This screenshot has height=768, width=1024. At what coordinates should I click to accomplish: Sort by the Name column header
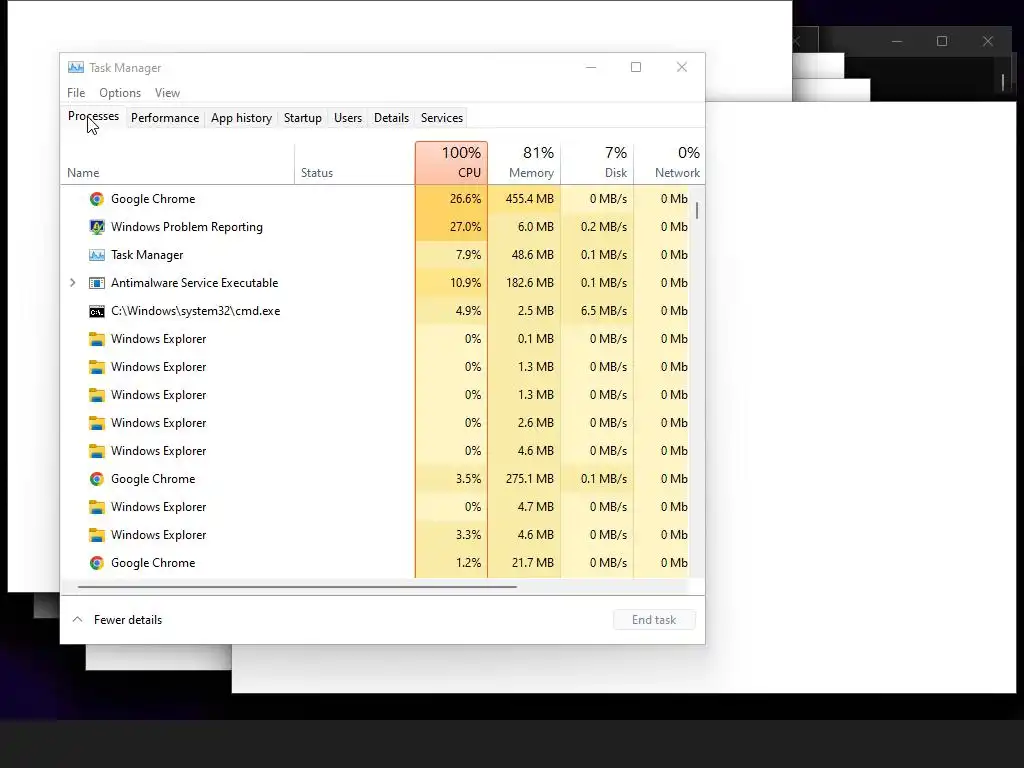pyautogui.click(x=178, y=163)
